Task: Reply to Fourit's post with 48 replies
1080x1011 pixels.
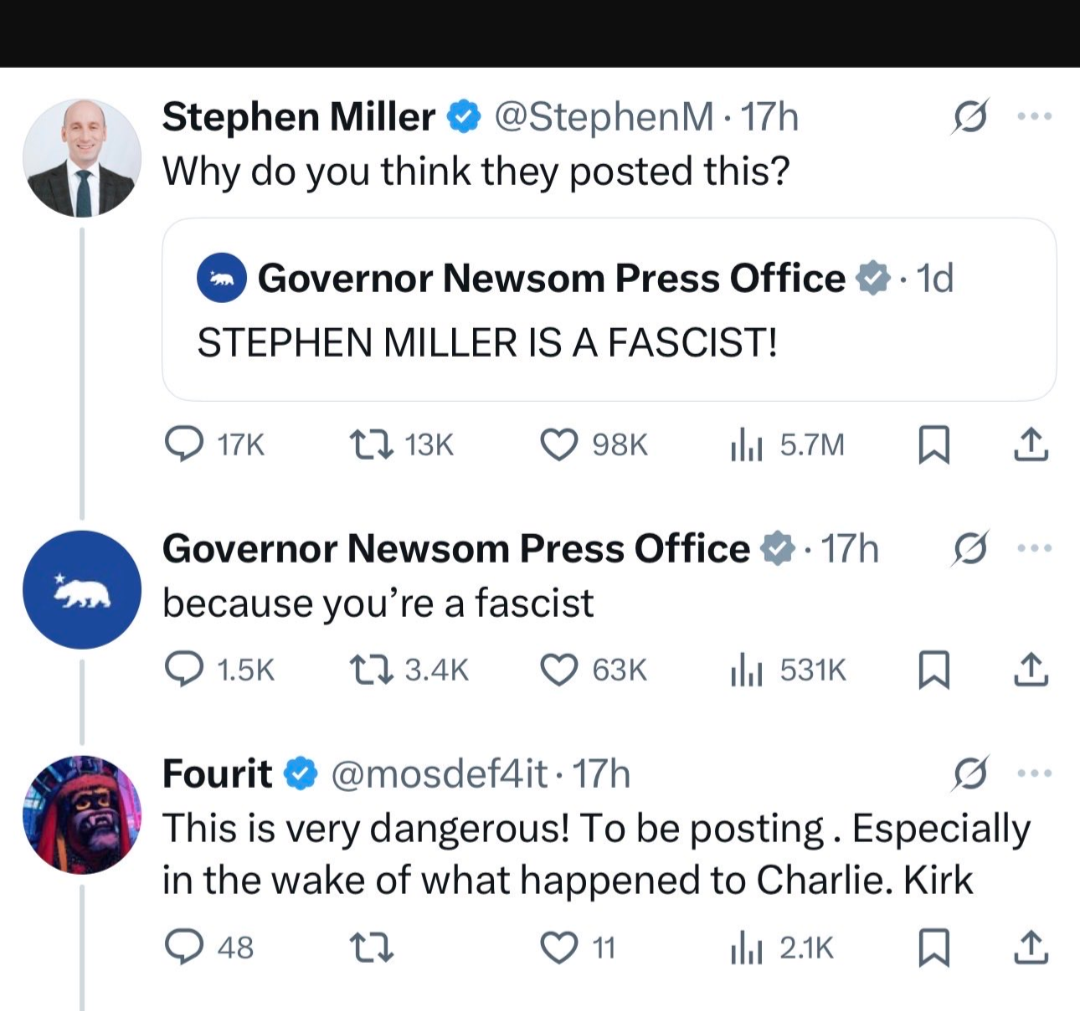Action: 183,946
